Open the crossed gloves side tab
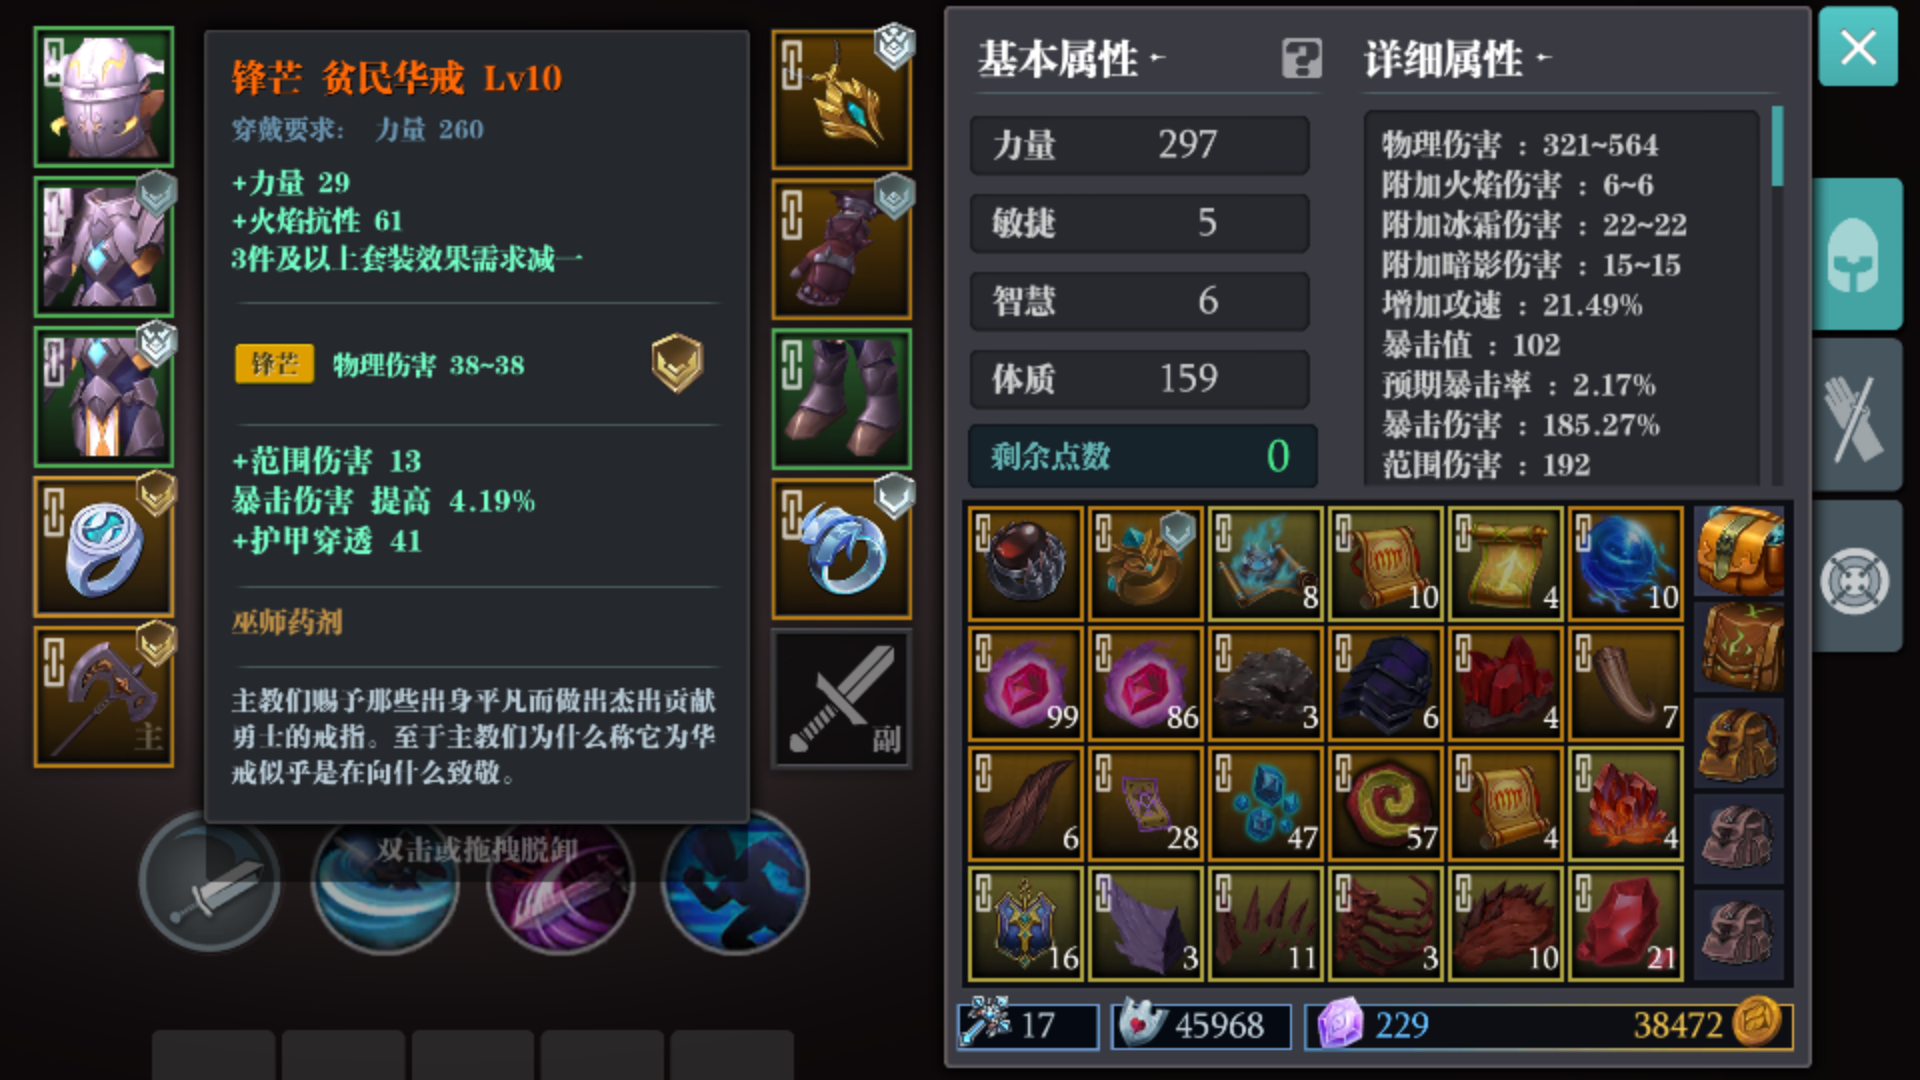This screenshot has width=1920, height=1080. click(x=1856, y=416)
